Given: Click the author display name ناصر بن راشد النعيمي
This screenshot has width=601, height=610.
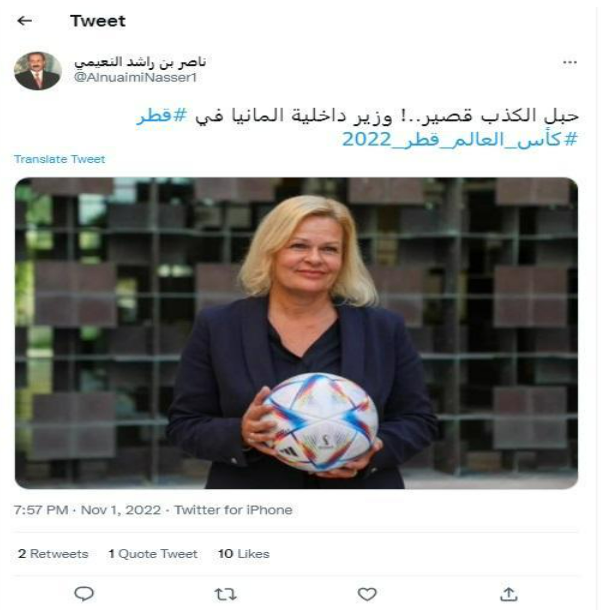Looking at the screenshot, I should coord(140,62).
